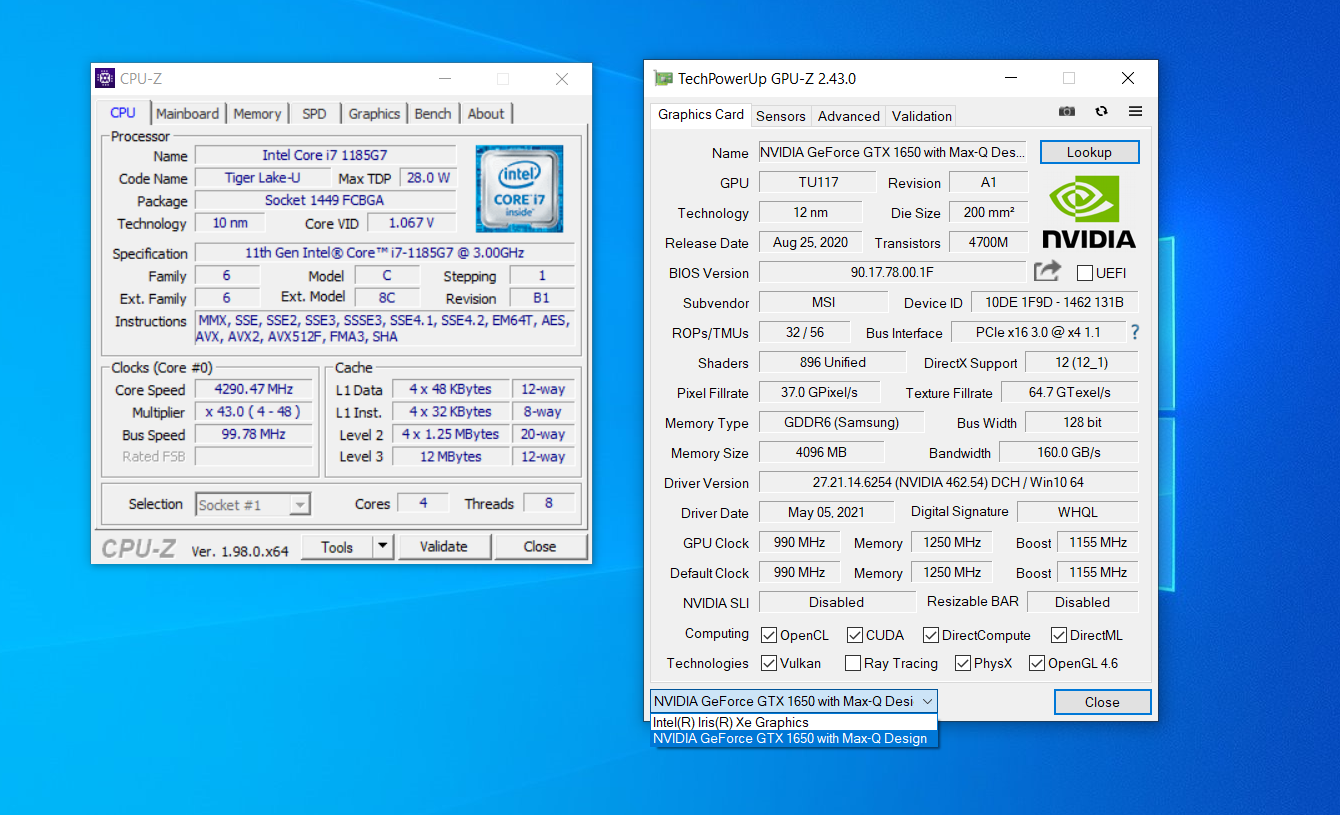Switch to the Mainboard tab
Screen dimensions: 1340x815
[187, 113]
